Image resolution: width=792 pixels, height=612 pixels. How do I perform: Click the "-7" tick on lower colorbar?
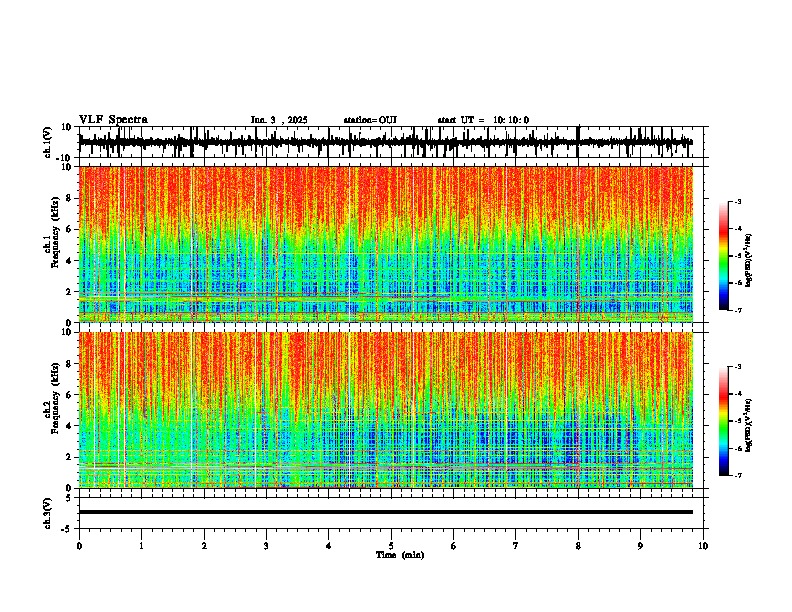coord(738,475)
